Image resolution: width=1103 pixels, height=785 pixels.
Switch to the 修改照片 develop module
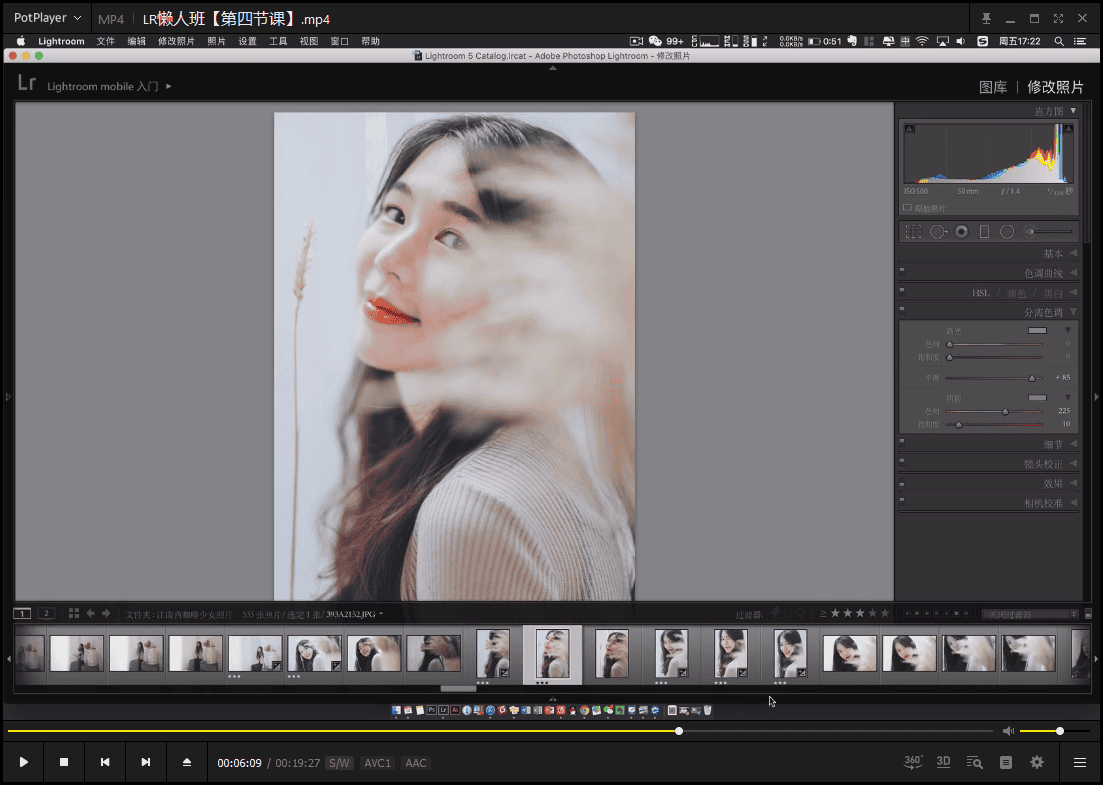pyautogui.click(x=1055, y=87)
